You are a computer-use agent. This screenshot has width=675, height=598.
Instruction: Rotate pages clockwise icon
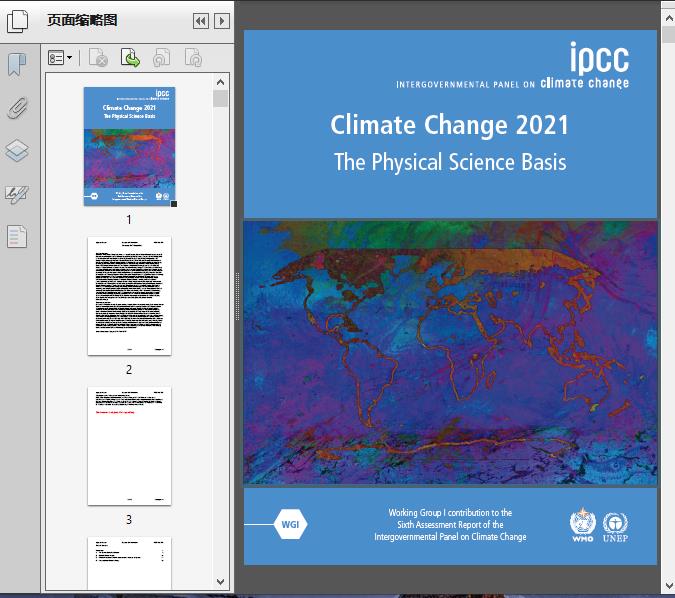point(193,58)
